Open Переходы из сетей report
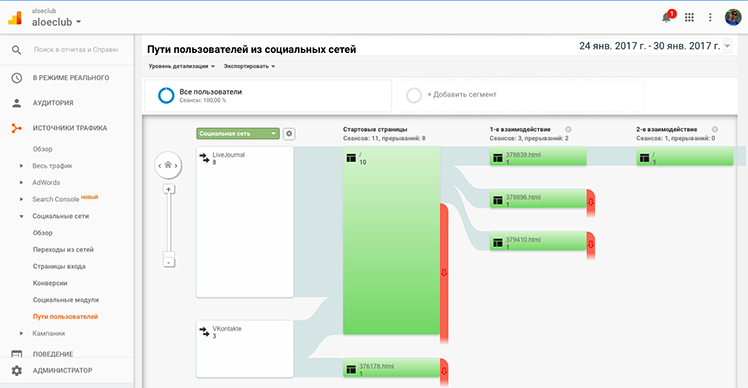This screenshot has height=388, width=748. pos(63,250)
